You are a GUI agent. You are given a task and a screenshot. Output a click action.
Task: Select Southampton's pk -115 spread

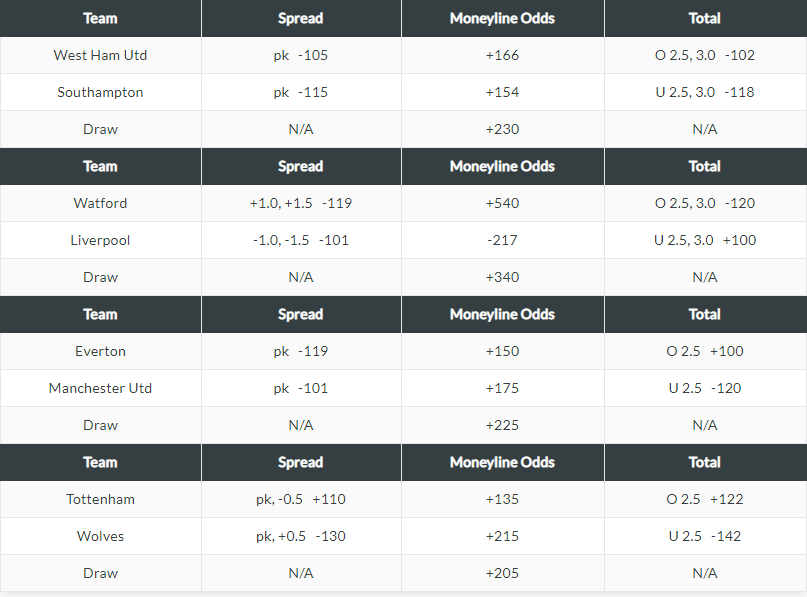pos(300,92)
